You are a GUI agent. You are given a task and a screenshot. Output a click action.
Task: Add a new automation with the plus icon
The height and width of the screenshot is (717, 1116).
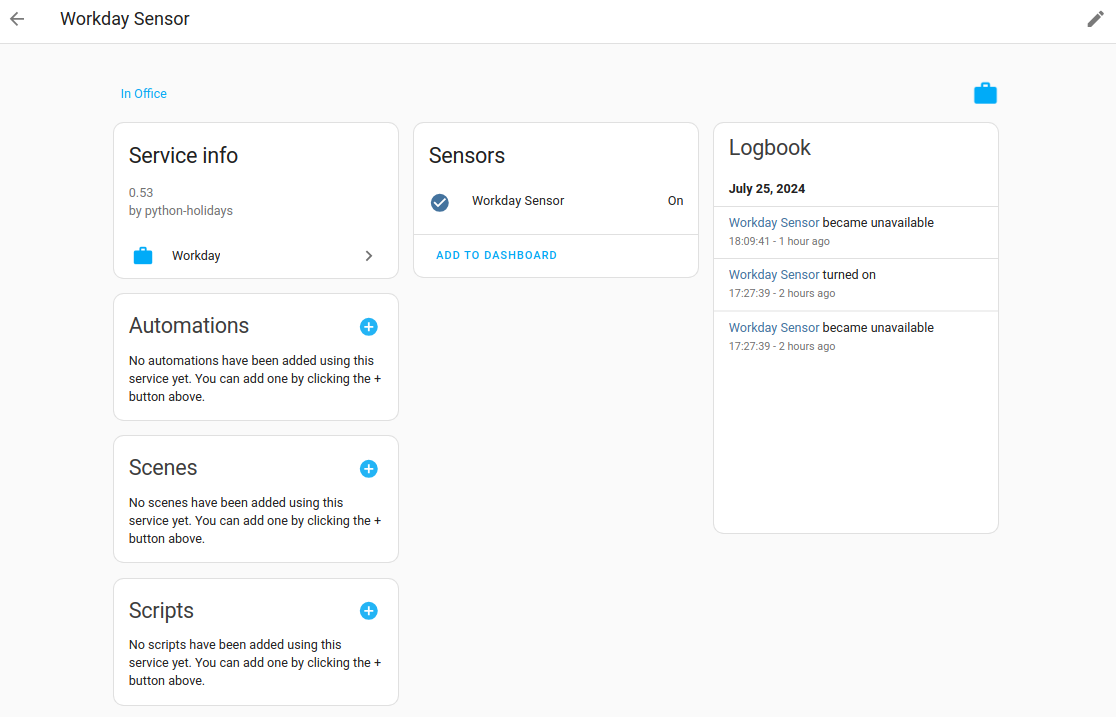coord(368,326)
